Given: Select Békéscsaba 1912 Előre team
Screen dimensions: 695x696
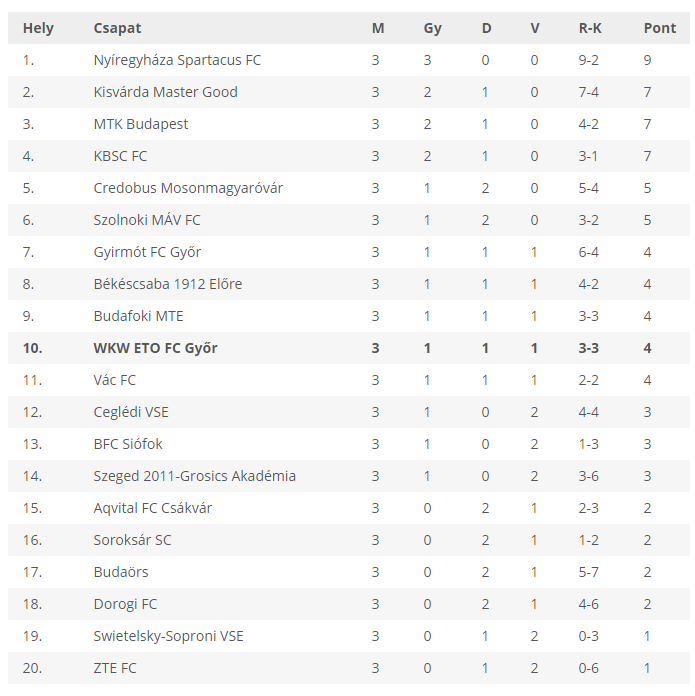Looking at the screenshot, I should pyautogui.click(x=168, y=284).
